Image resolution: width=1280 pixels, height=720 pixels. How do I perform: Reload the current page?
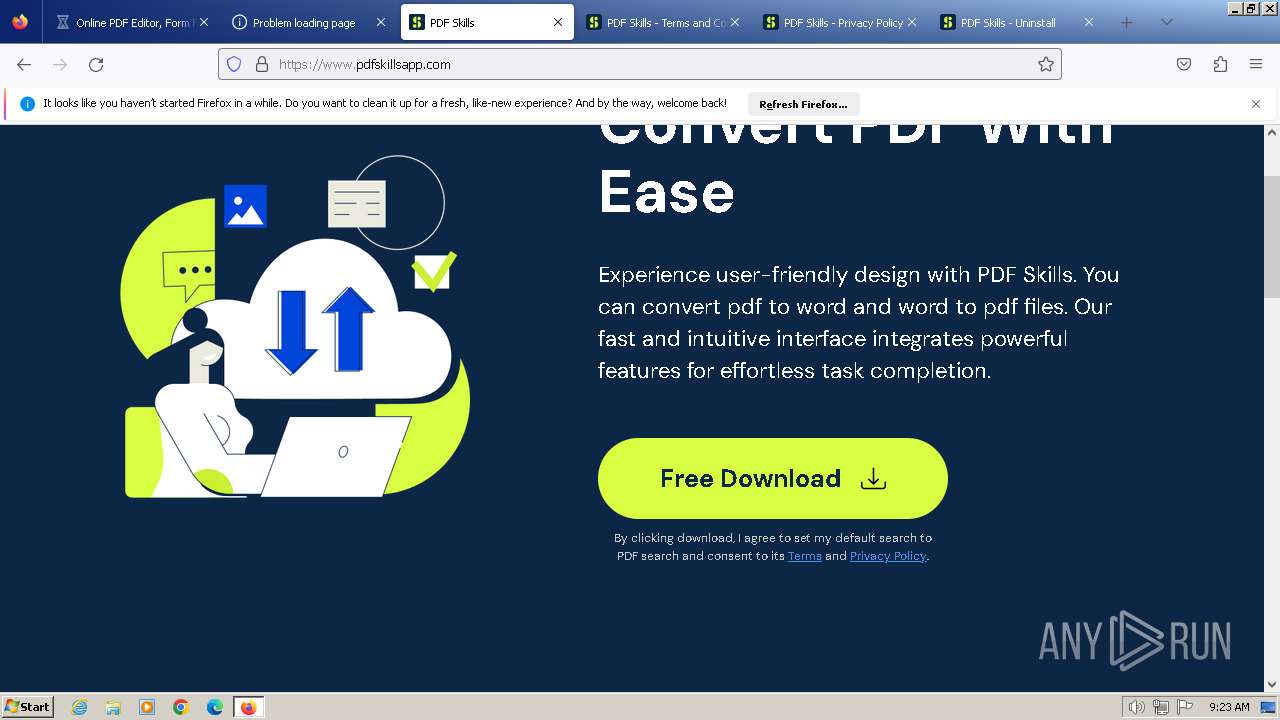coord(96,64)
